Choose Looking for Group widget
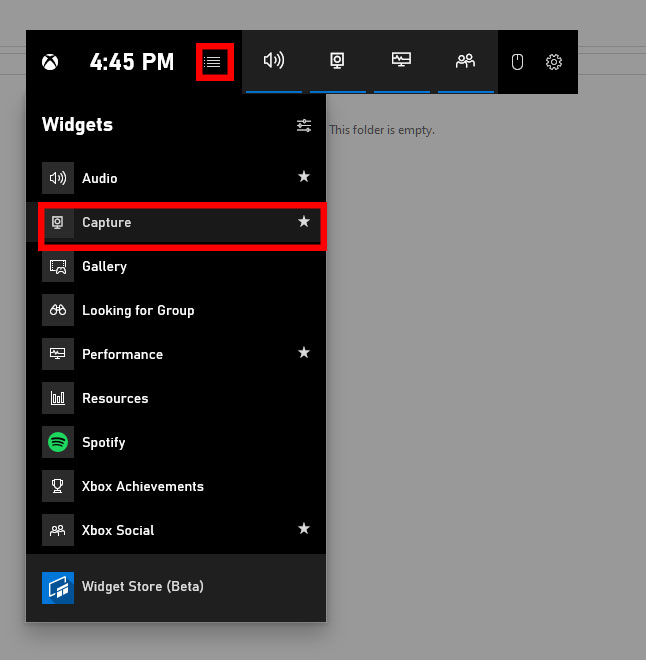Screen dimensions: 646x660 (138, 310)
